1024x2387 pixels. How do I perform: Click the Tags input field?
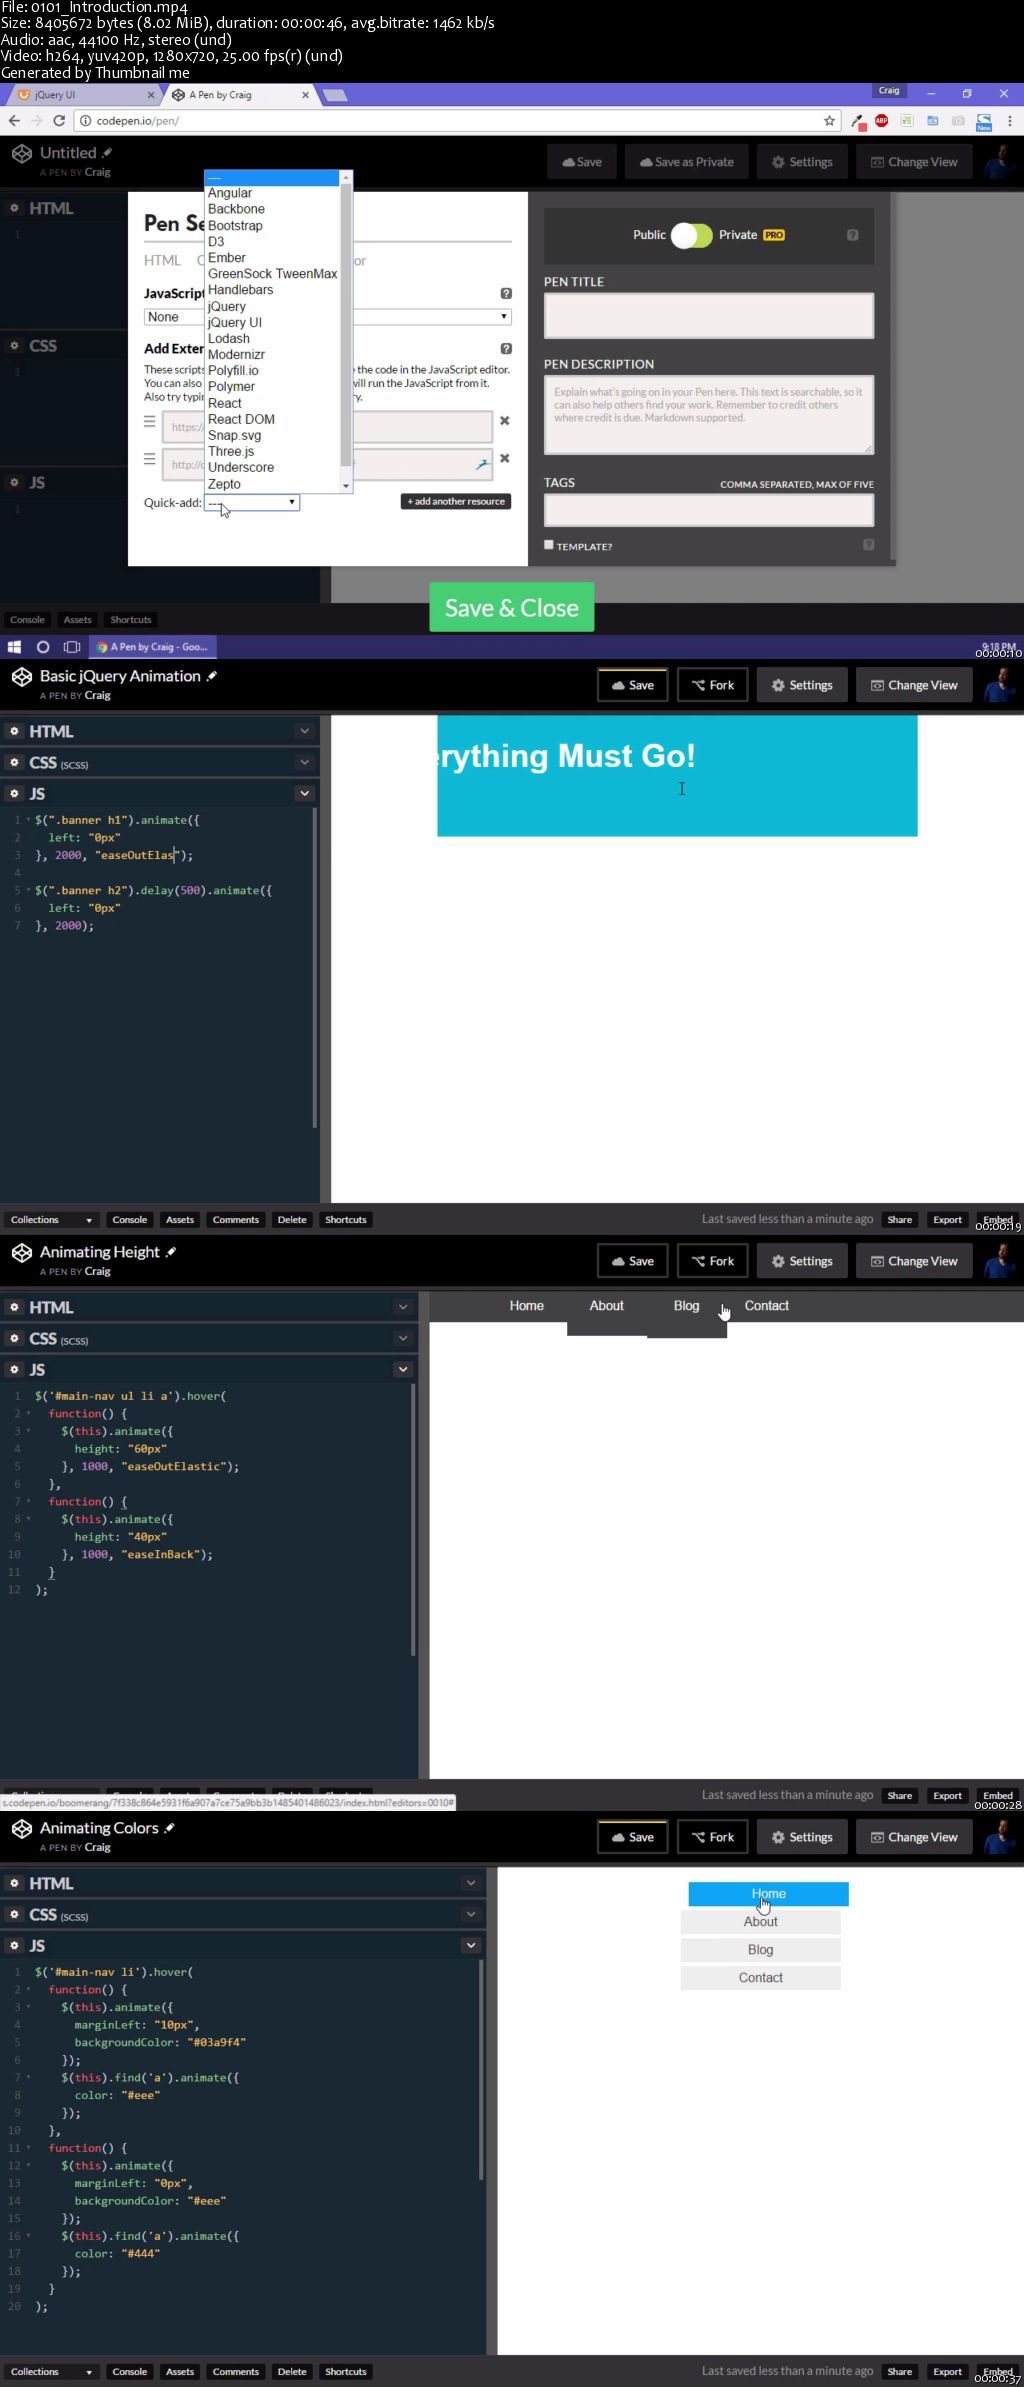[709, 510]
